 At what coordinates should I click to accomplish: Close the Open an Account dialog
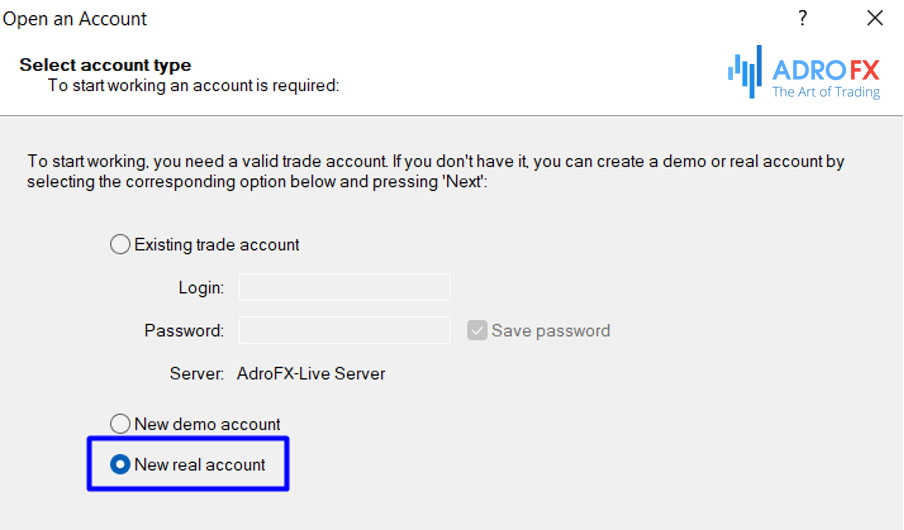tap(875, 18)
